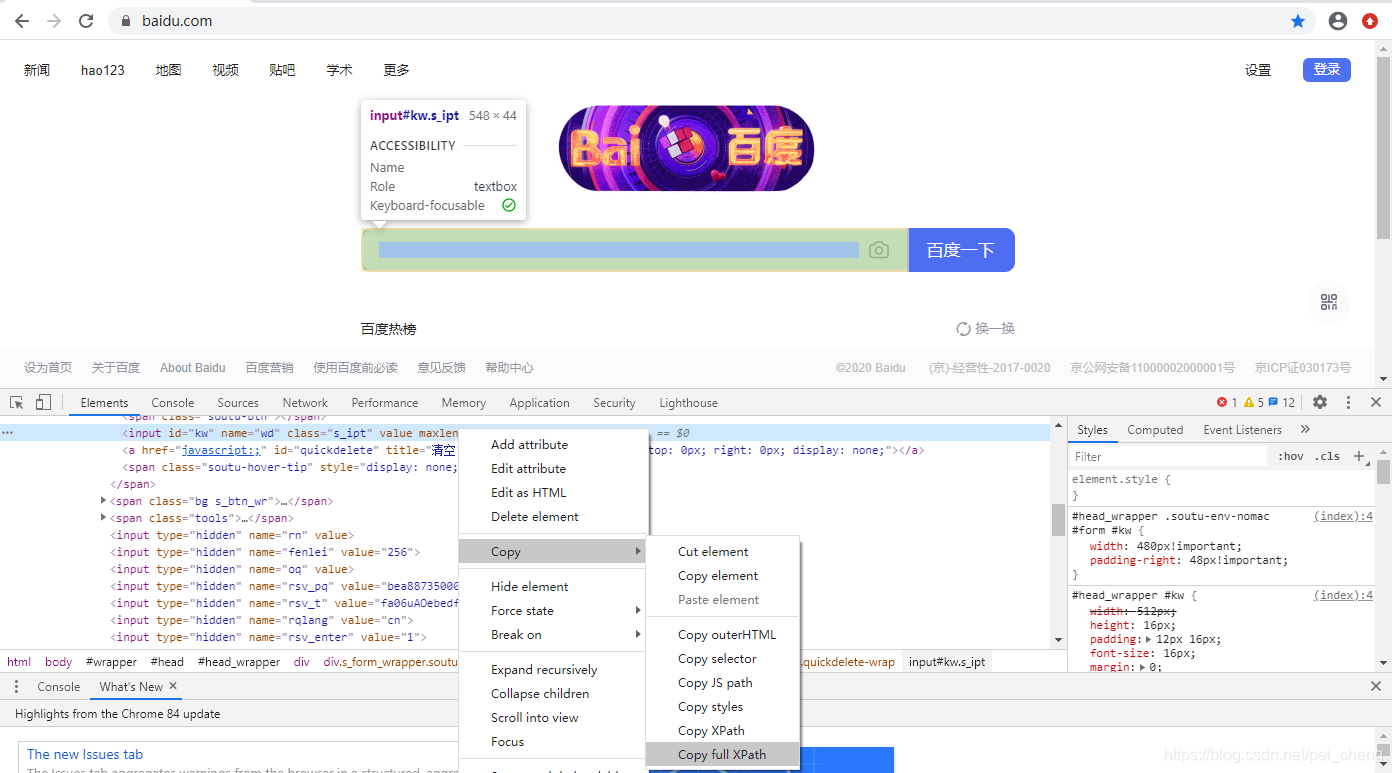
Task: Click the bookmark star in address bar
Action: point(1298,21)
